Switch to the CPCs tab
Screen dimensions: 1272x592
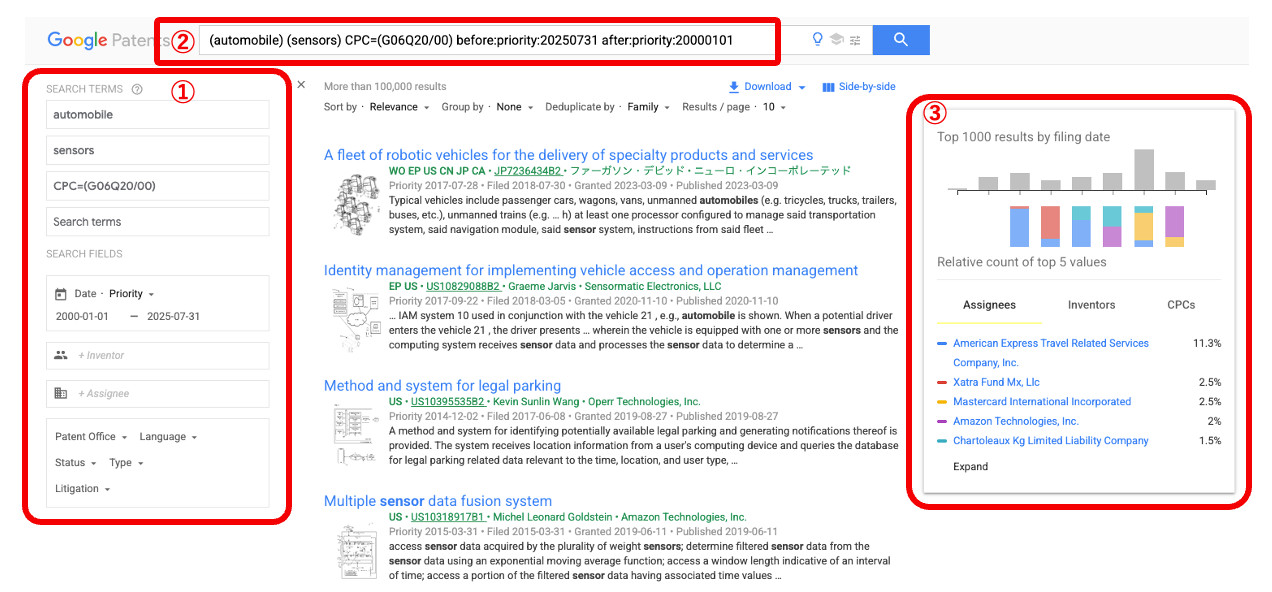point(1181,305)
